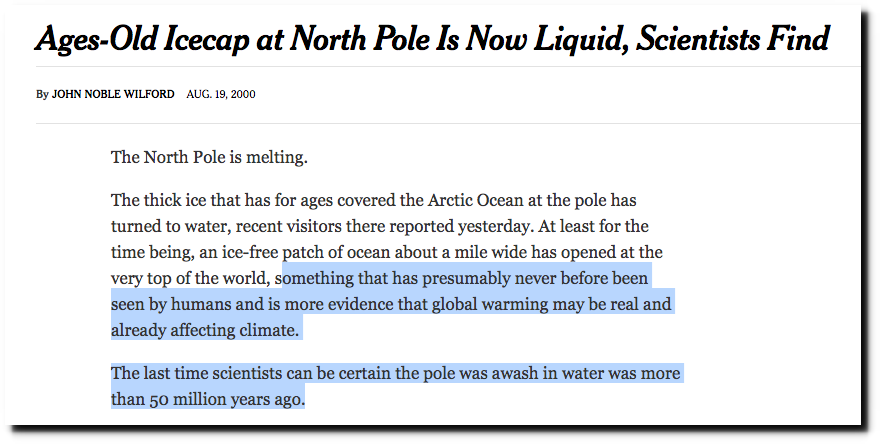Click the date AUG. 19, 2000
The height and width of the screenshot is (444, 880).
[221, 94]
